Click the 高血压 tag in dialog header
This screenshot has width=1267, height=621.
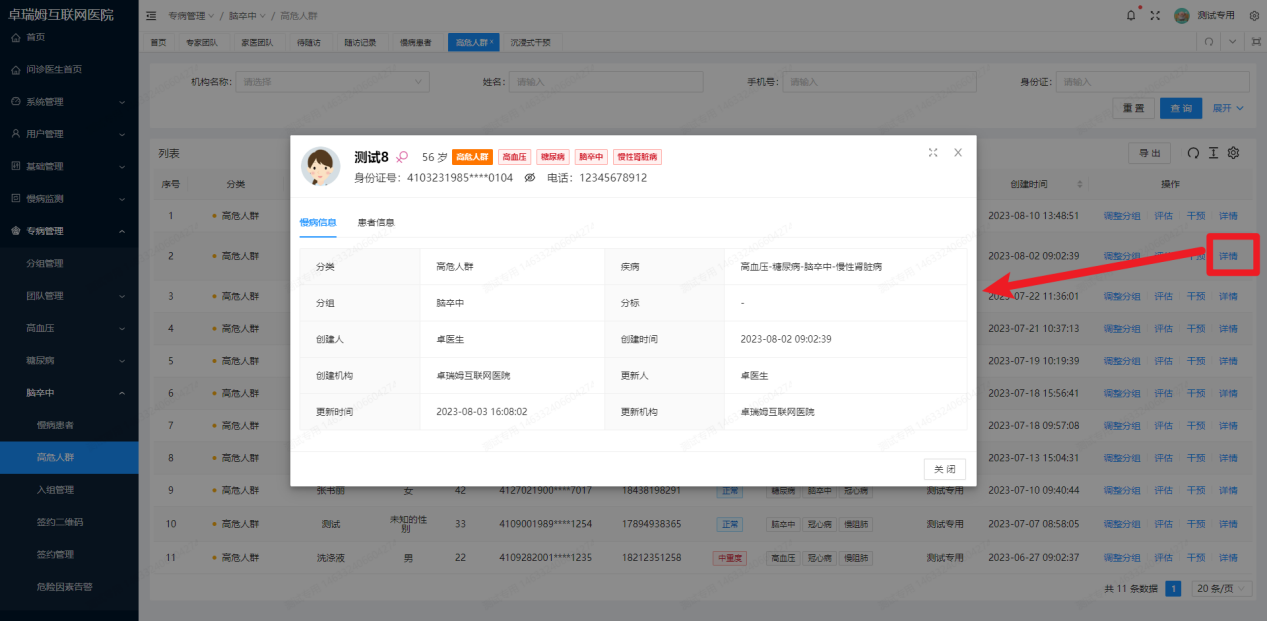point(514,157)
